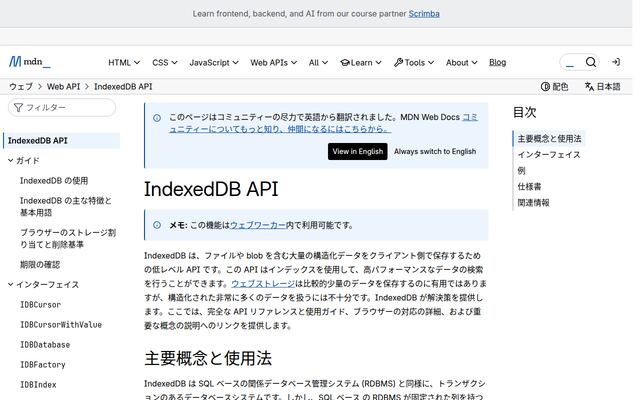Click the Scrimba link in the banner

tap(424, 13)
